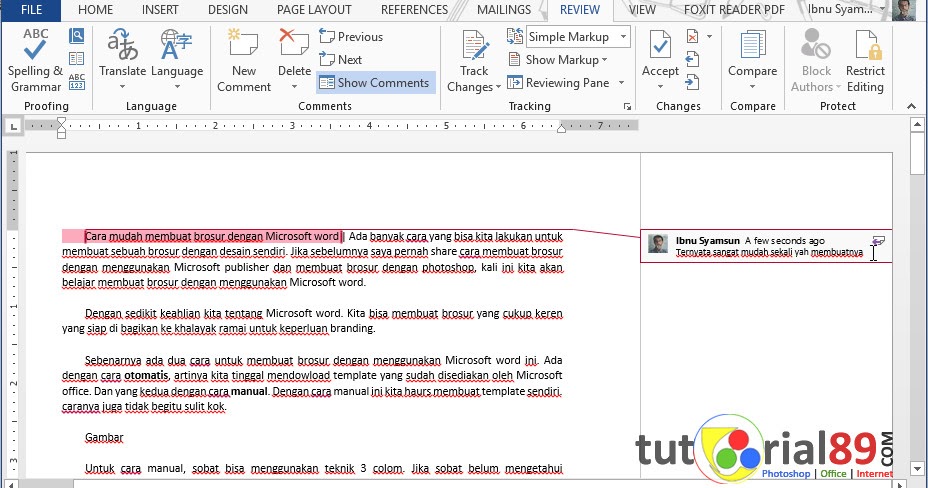Expand the Reviewing Pane dropdown arrow

(x=622, y=83)
